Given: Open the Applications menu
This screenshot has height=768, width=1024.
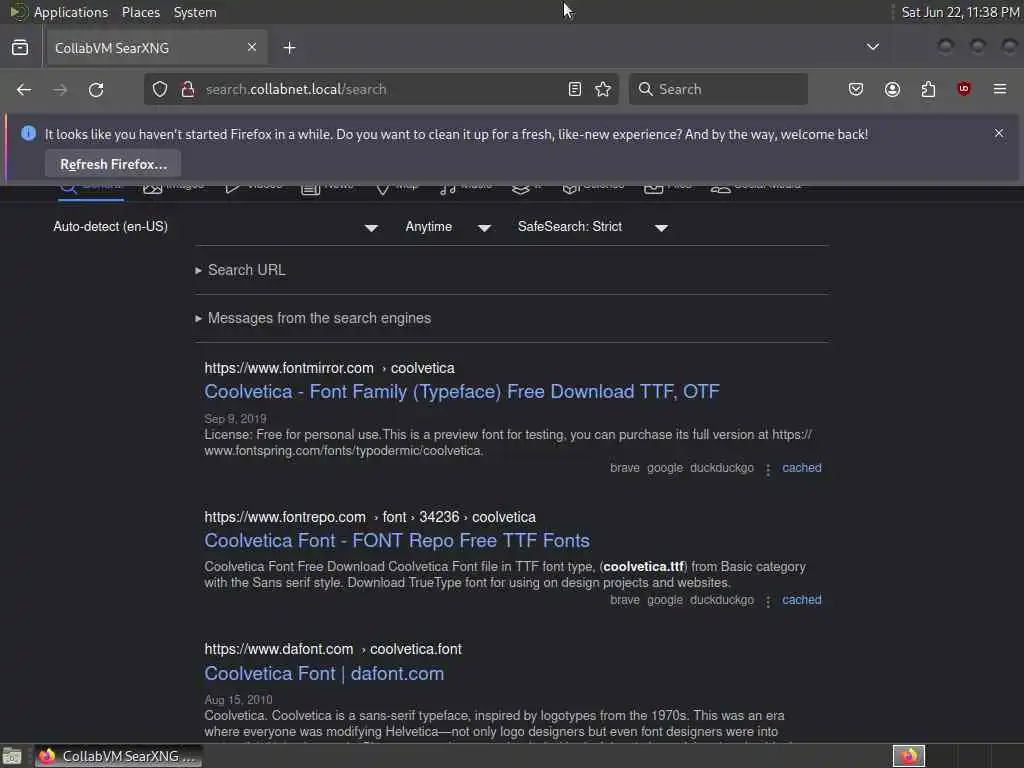Looking at the screenshot, I should click(71, 12).
